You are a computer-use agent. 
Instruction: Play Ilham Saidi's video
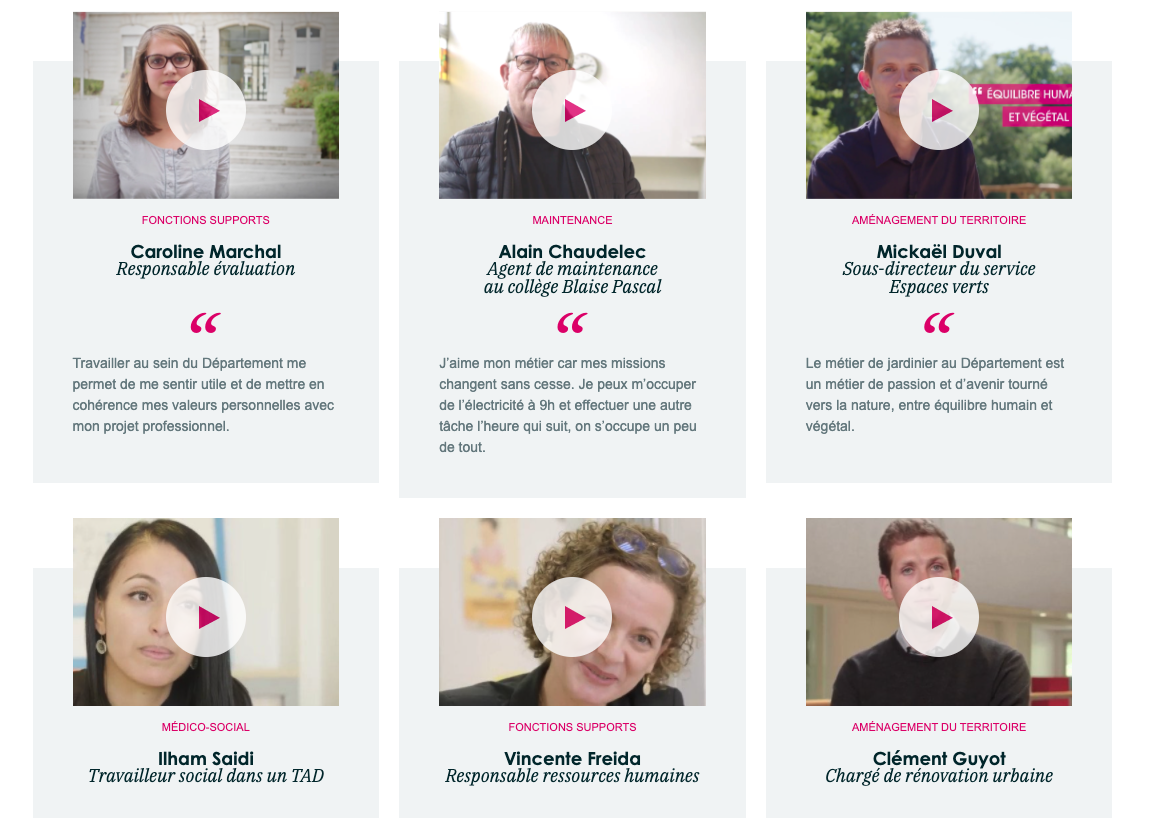[206, 617]
